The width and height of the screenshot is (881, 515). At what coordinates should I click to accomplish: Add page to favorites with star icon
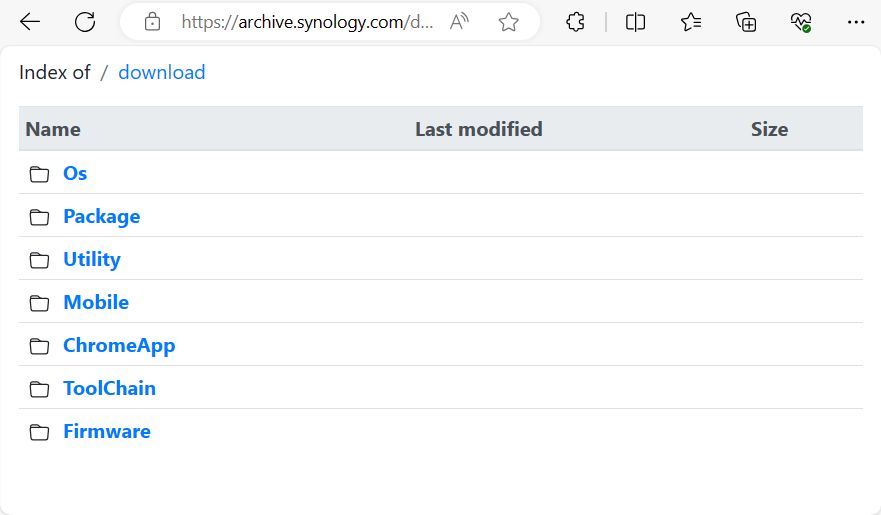click(x=509, y=22)
